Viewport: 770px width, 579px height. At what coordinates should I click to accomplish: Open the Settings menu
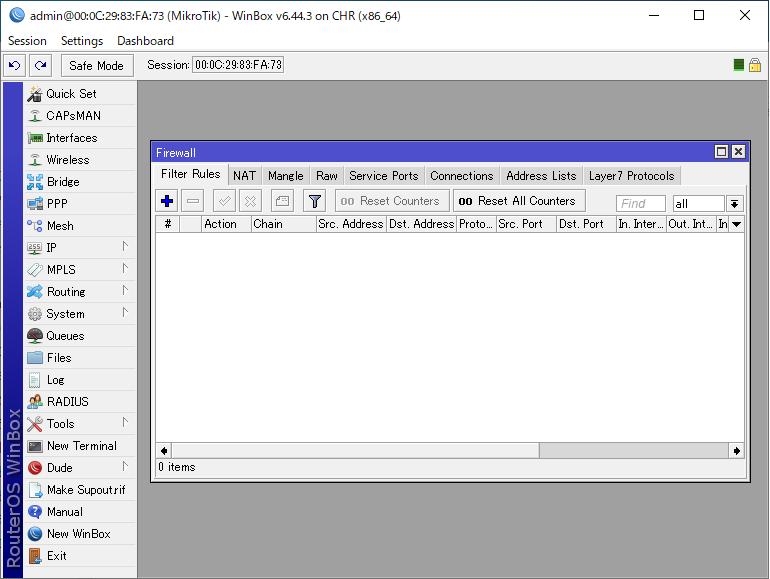click(x=82, y=41)
